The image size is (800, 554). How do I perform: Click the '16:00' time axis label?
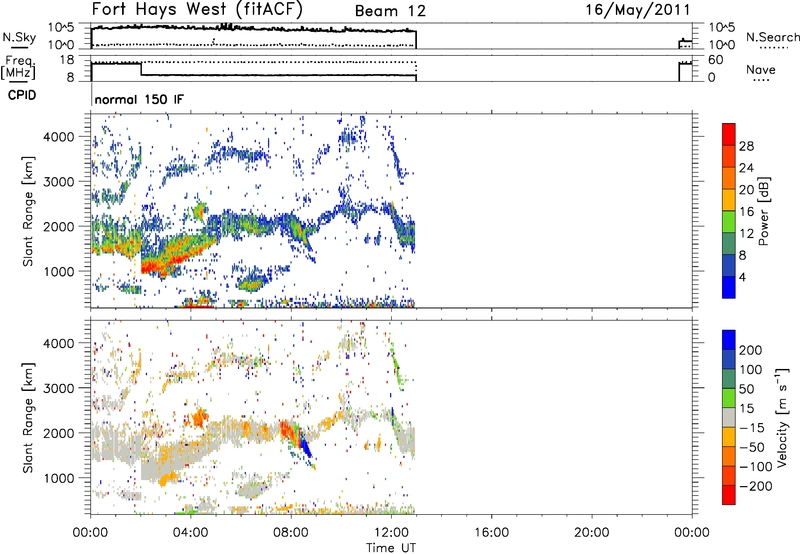point(491,533)
